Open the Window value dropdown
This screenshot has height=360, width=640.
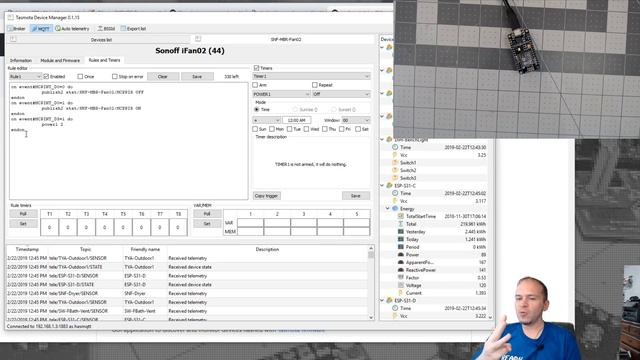pos(356,120)
